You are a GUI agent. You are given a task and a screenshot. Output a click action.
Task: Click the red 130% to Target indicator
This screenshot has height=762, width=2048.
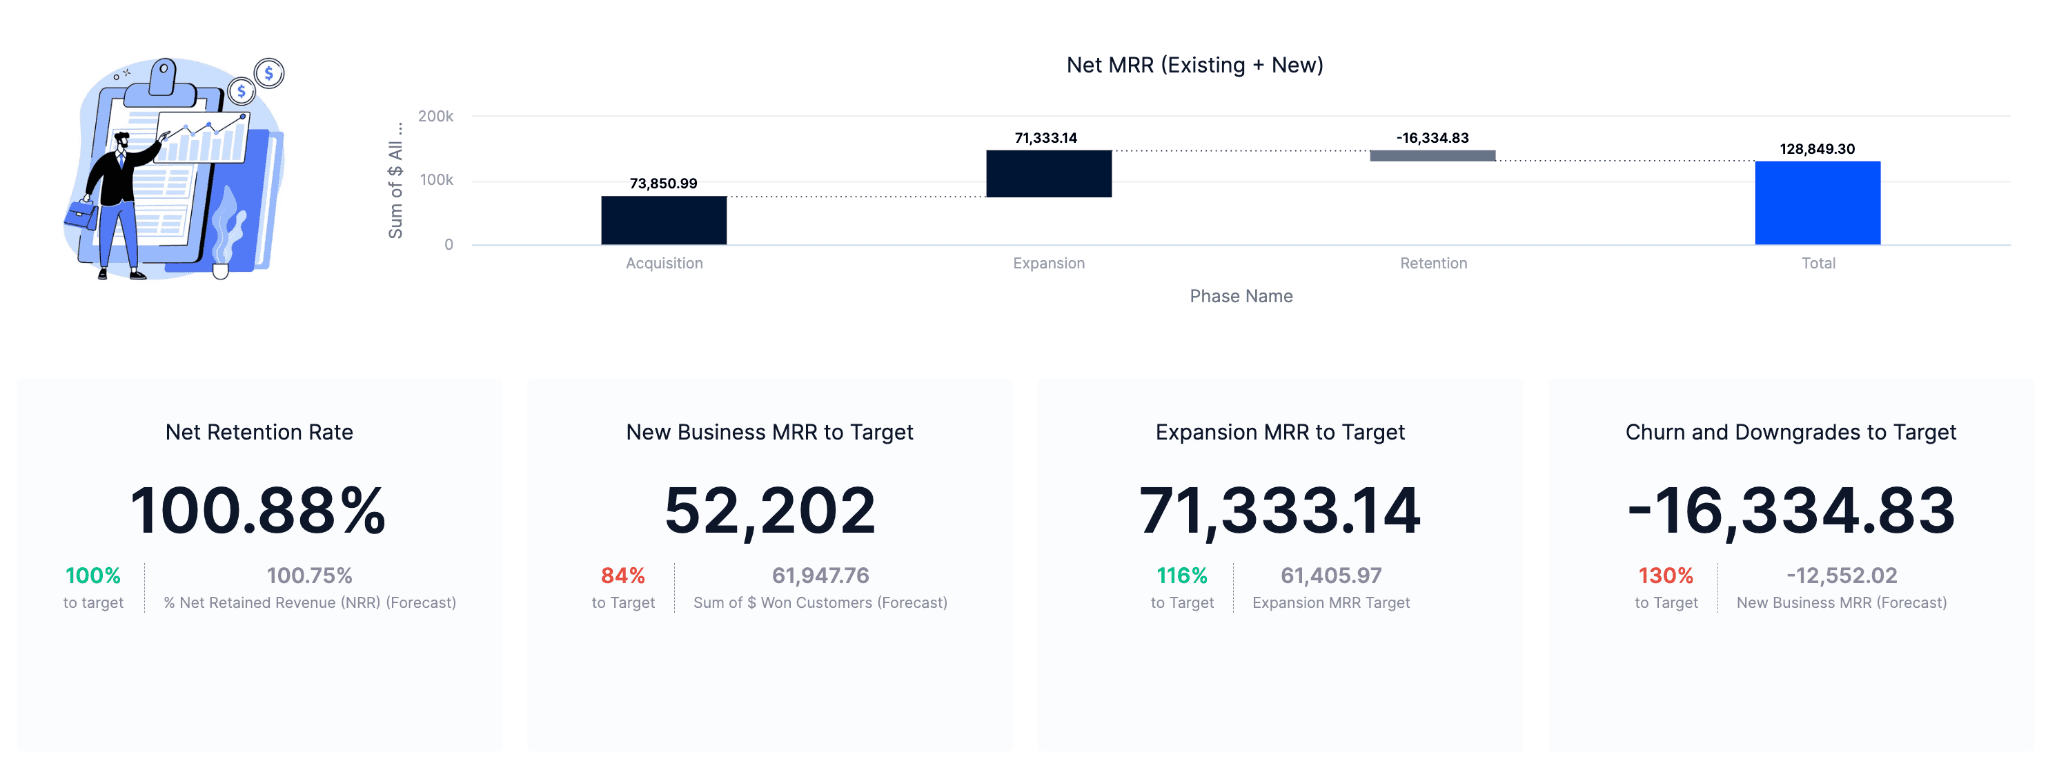[x=1665, y=576]
